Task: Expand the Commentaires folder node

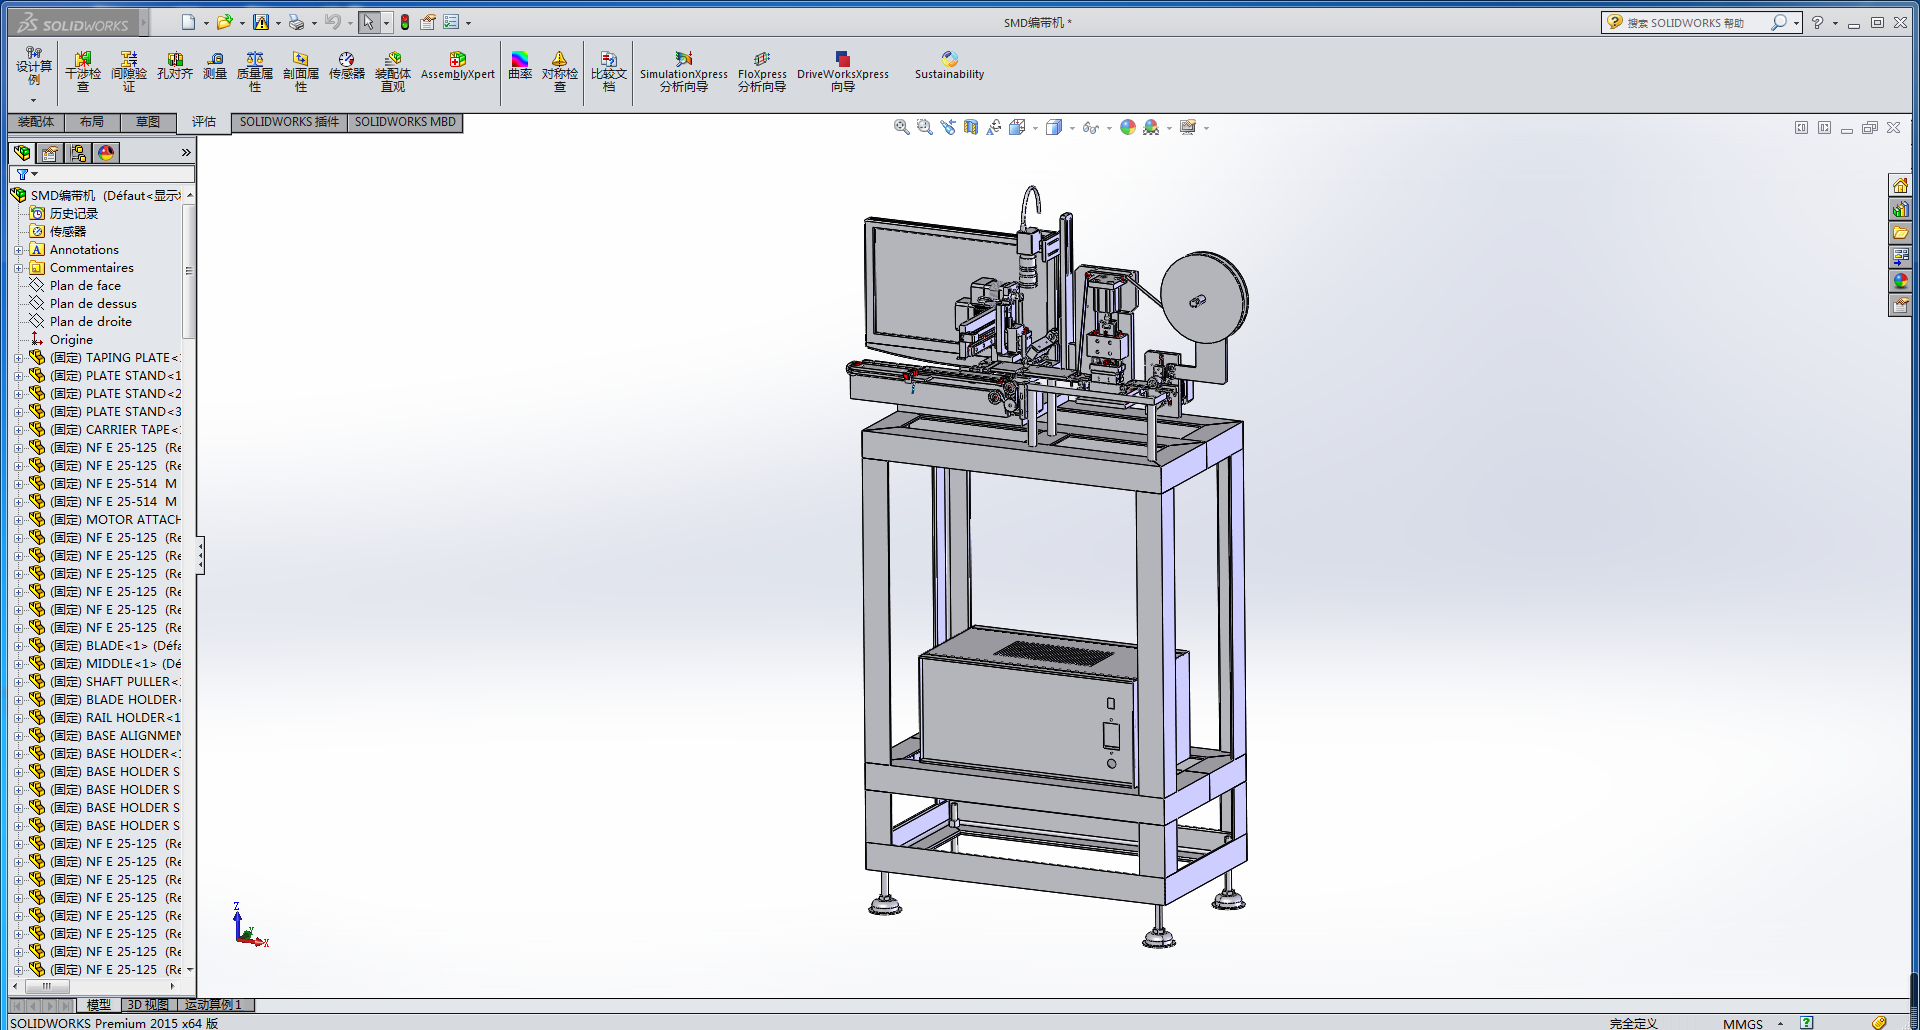Action: coord(18,268)
